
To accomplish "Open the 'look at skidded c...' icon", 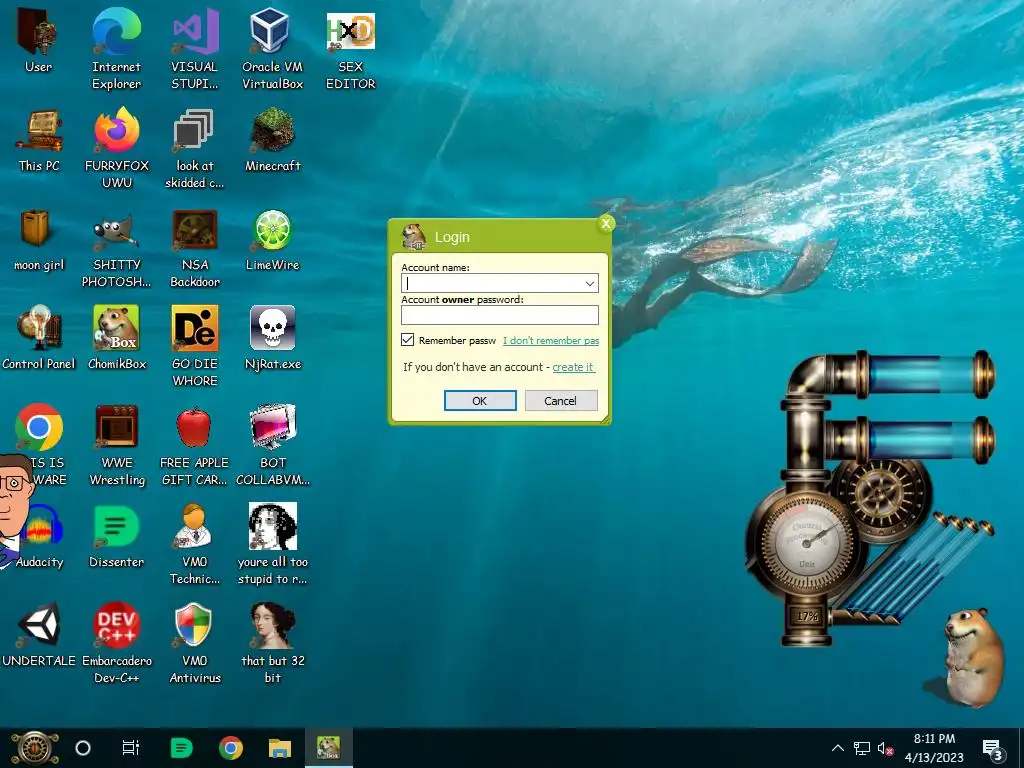I will [195, 148].
